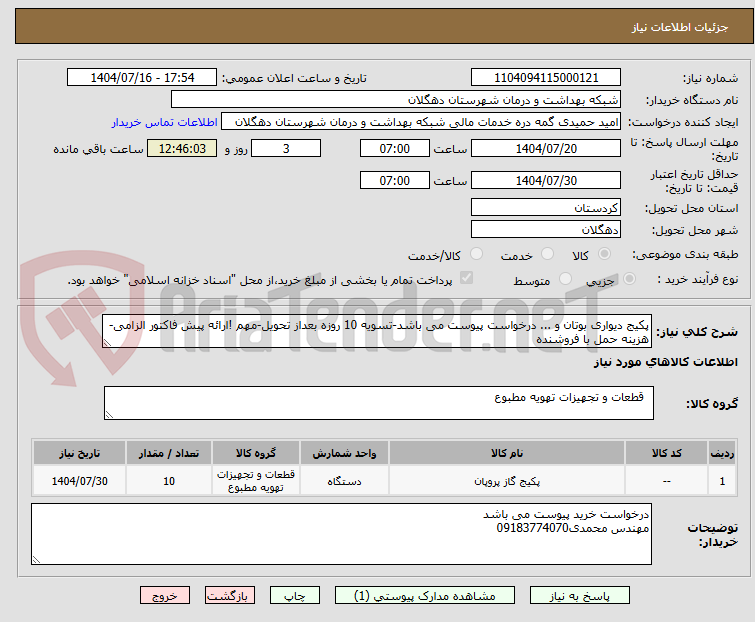Toggle the Islamic treasury bonds payment checkbox
Image resolution: width=755 pixels, height=622 pixels.
pos(466,280)
